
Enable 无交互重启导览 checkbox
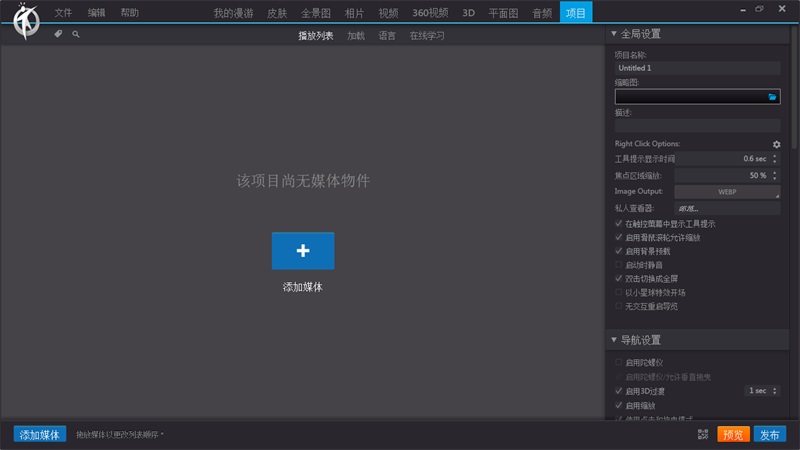click(618, 306)
